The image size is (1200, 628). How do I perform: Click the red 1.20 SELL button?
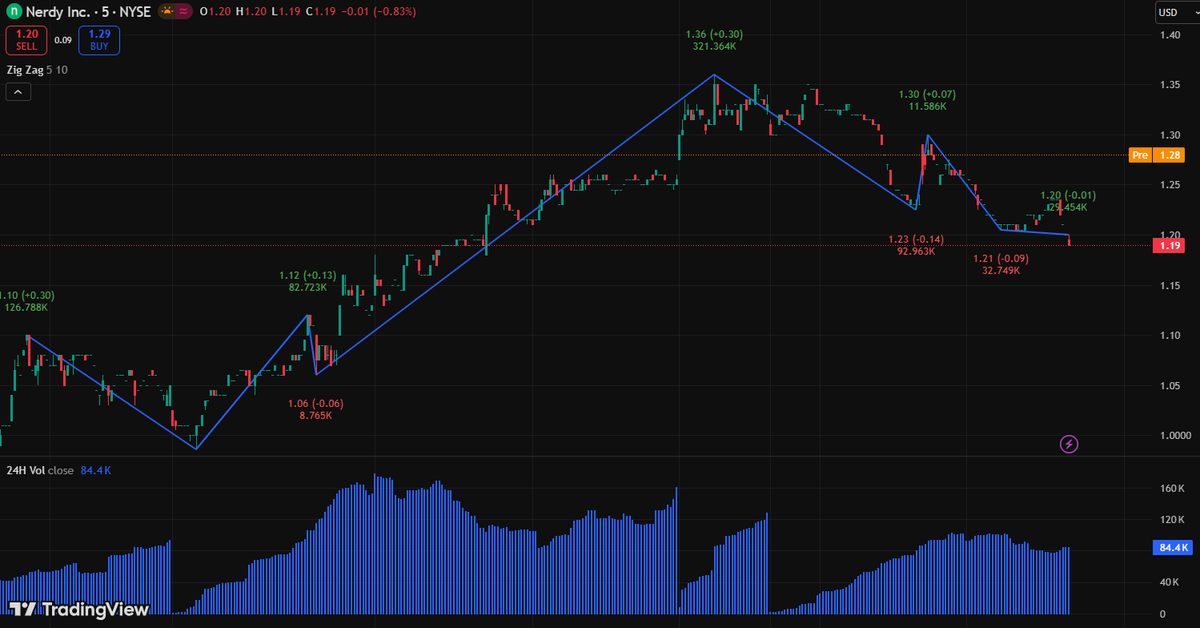(x=27, y=40)
